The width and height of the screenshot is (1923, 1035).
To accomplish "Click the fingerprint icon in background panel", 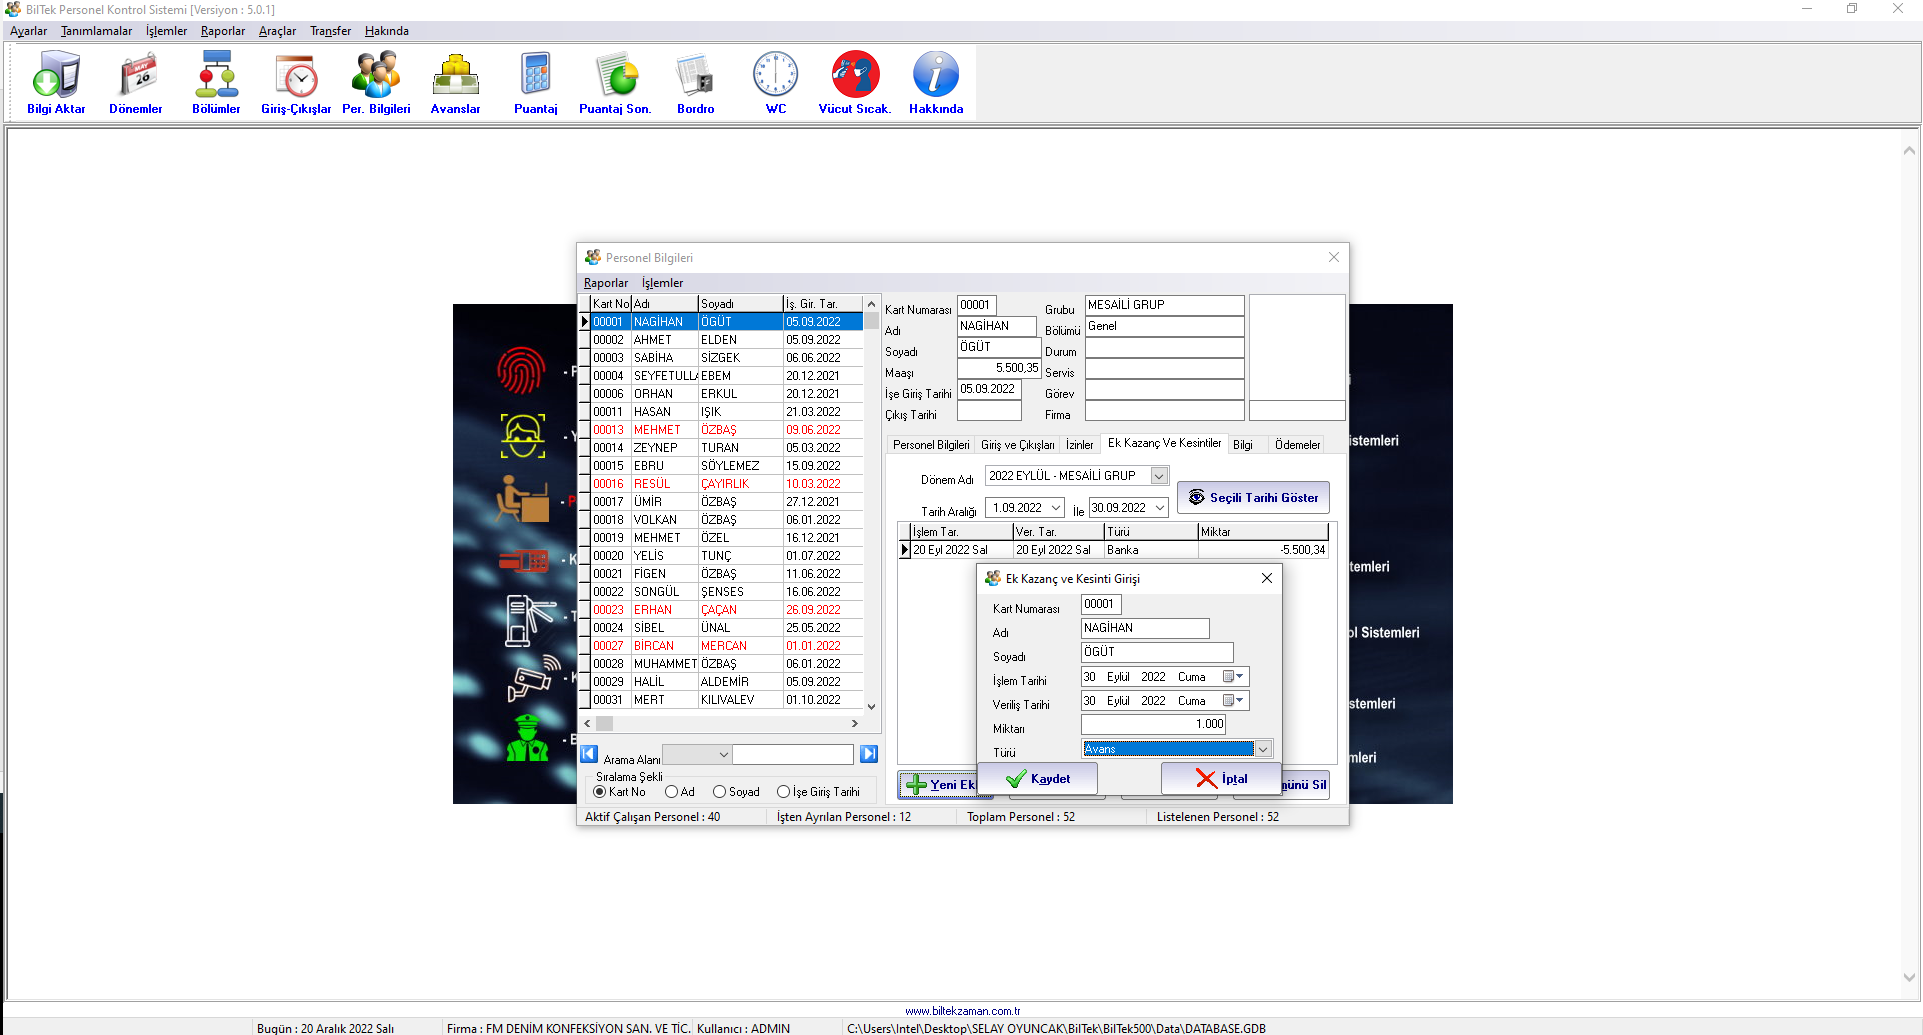I will point(521,370).
